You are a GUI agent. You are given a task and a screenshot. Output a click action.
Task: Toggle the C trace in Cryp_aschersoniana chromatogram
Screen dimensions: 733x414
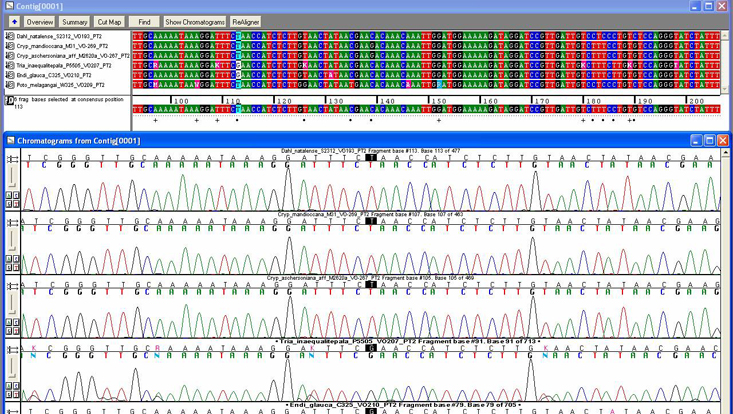(x=16, y=323)
